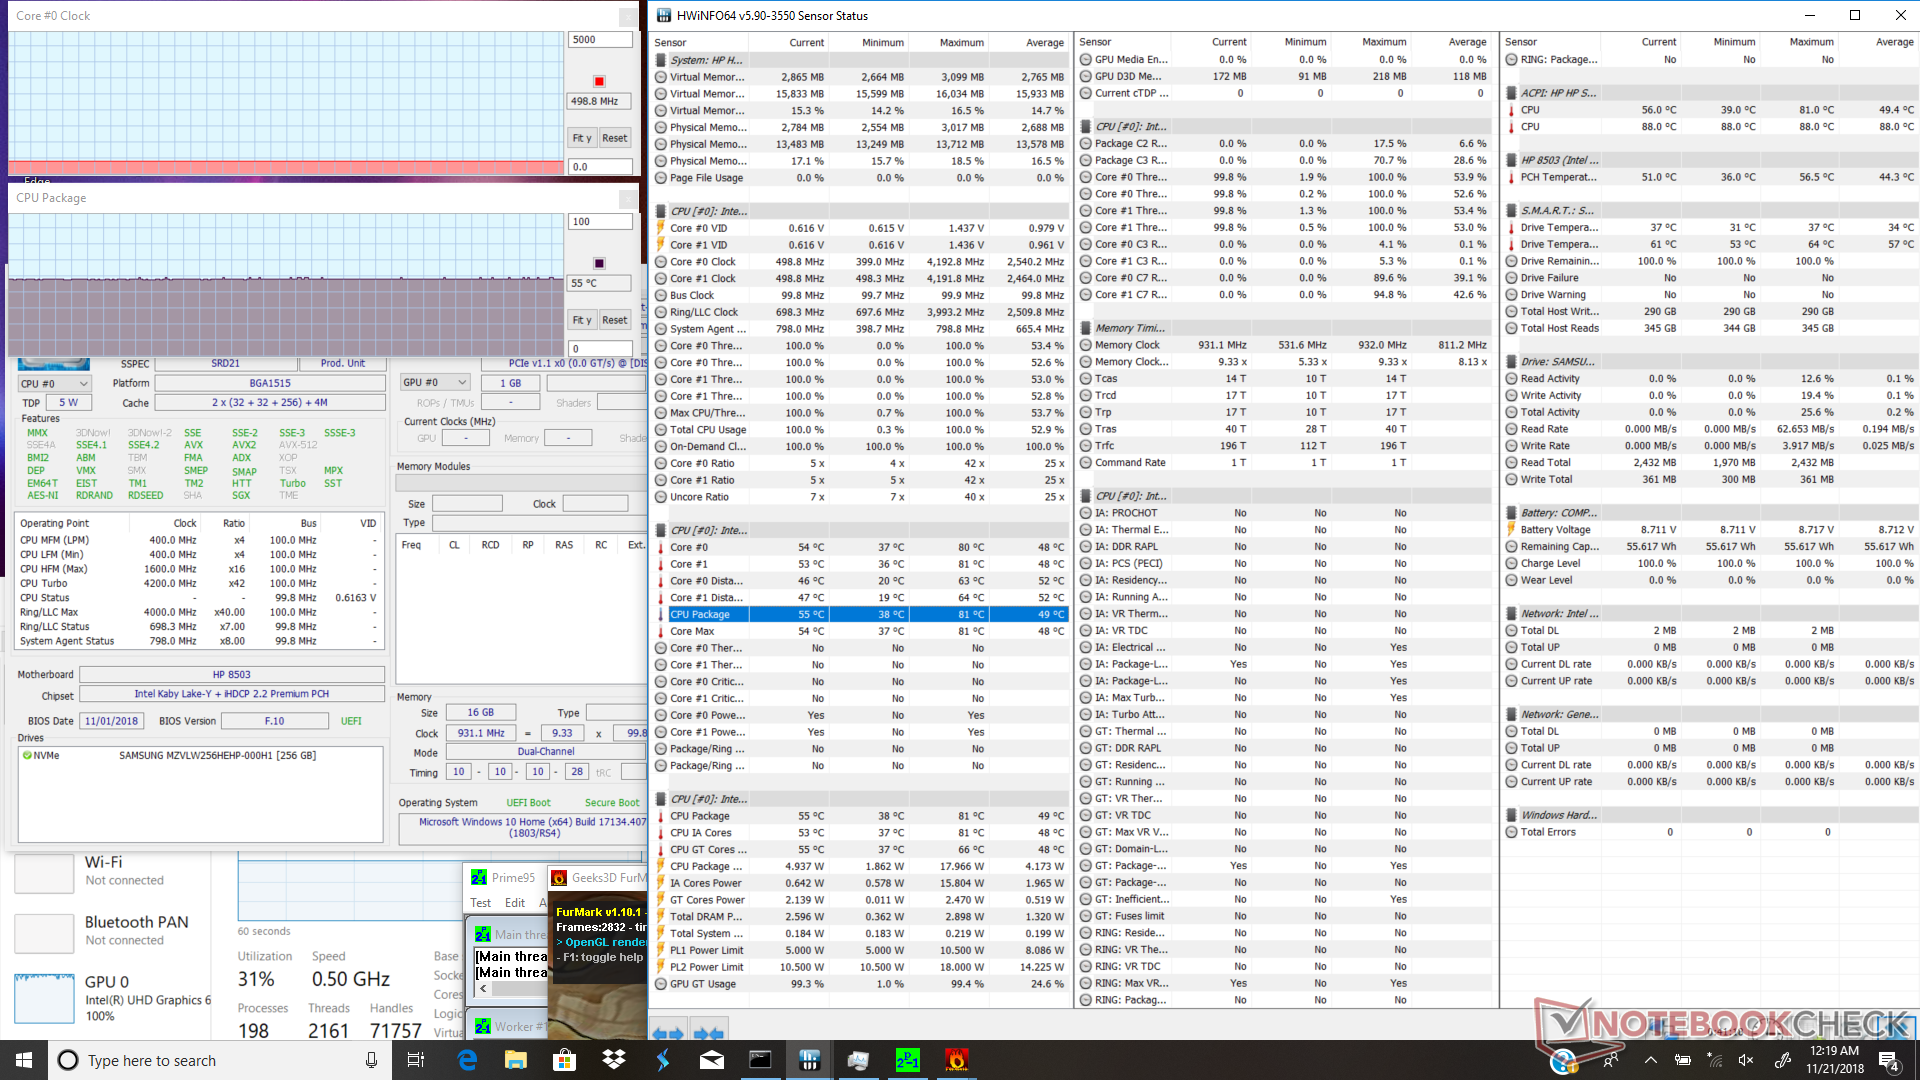Edit the 5000 max value field in Core #0 Clock graph

tap(600, 40)
